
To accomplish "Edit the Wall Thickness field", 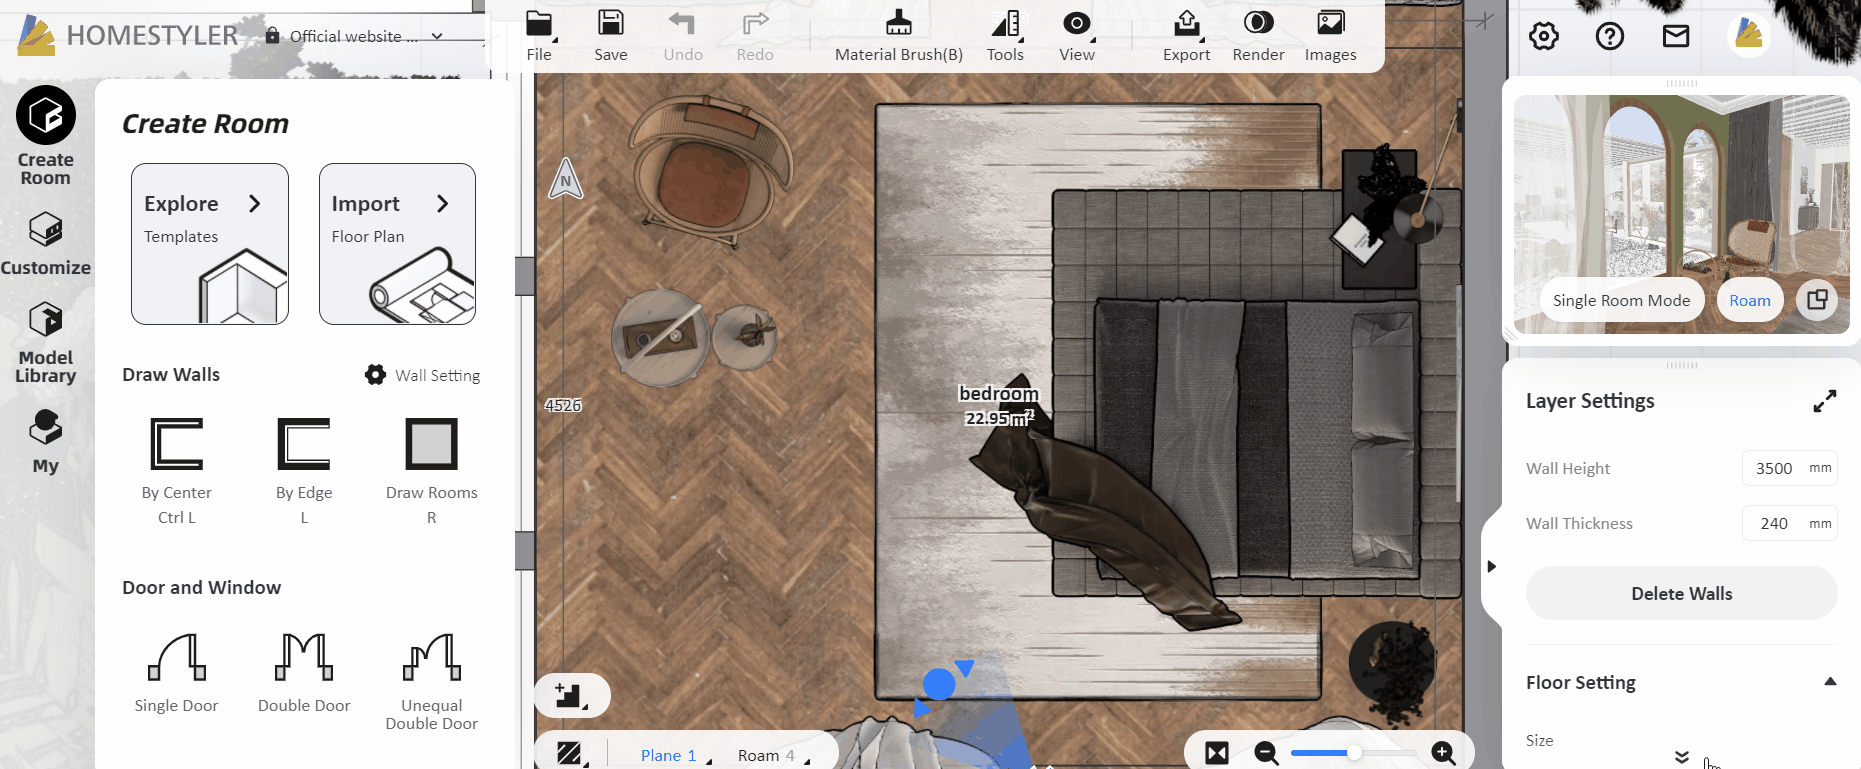I will point(1789,523).
